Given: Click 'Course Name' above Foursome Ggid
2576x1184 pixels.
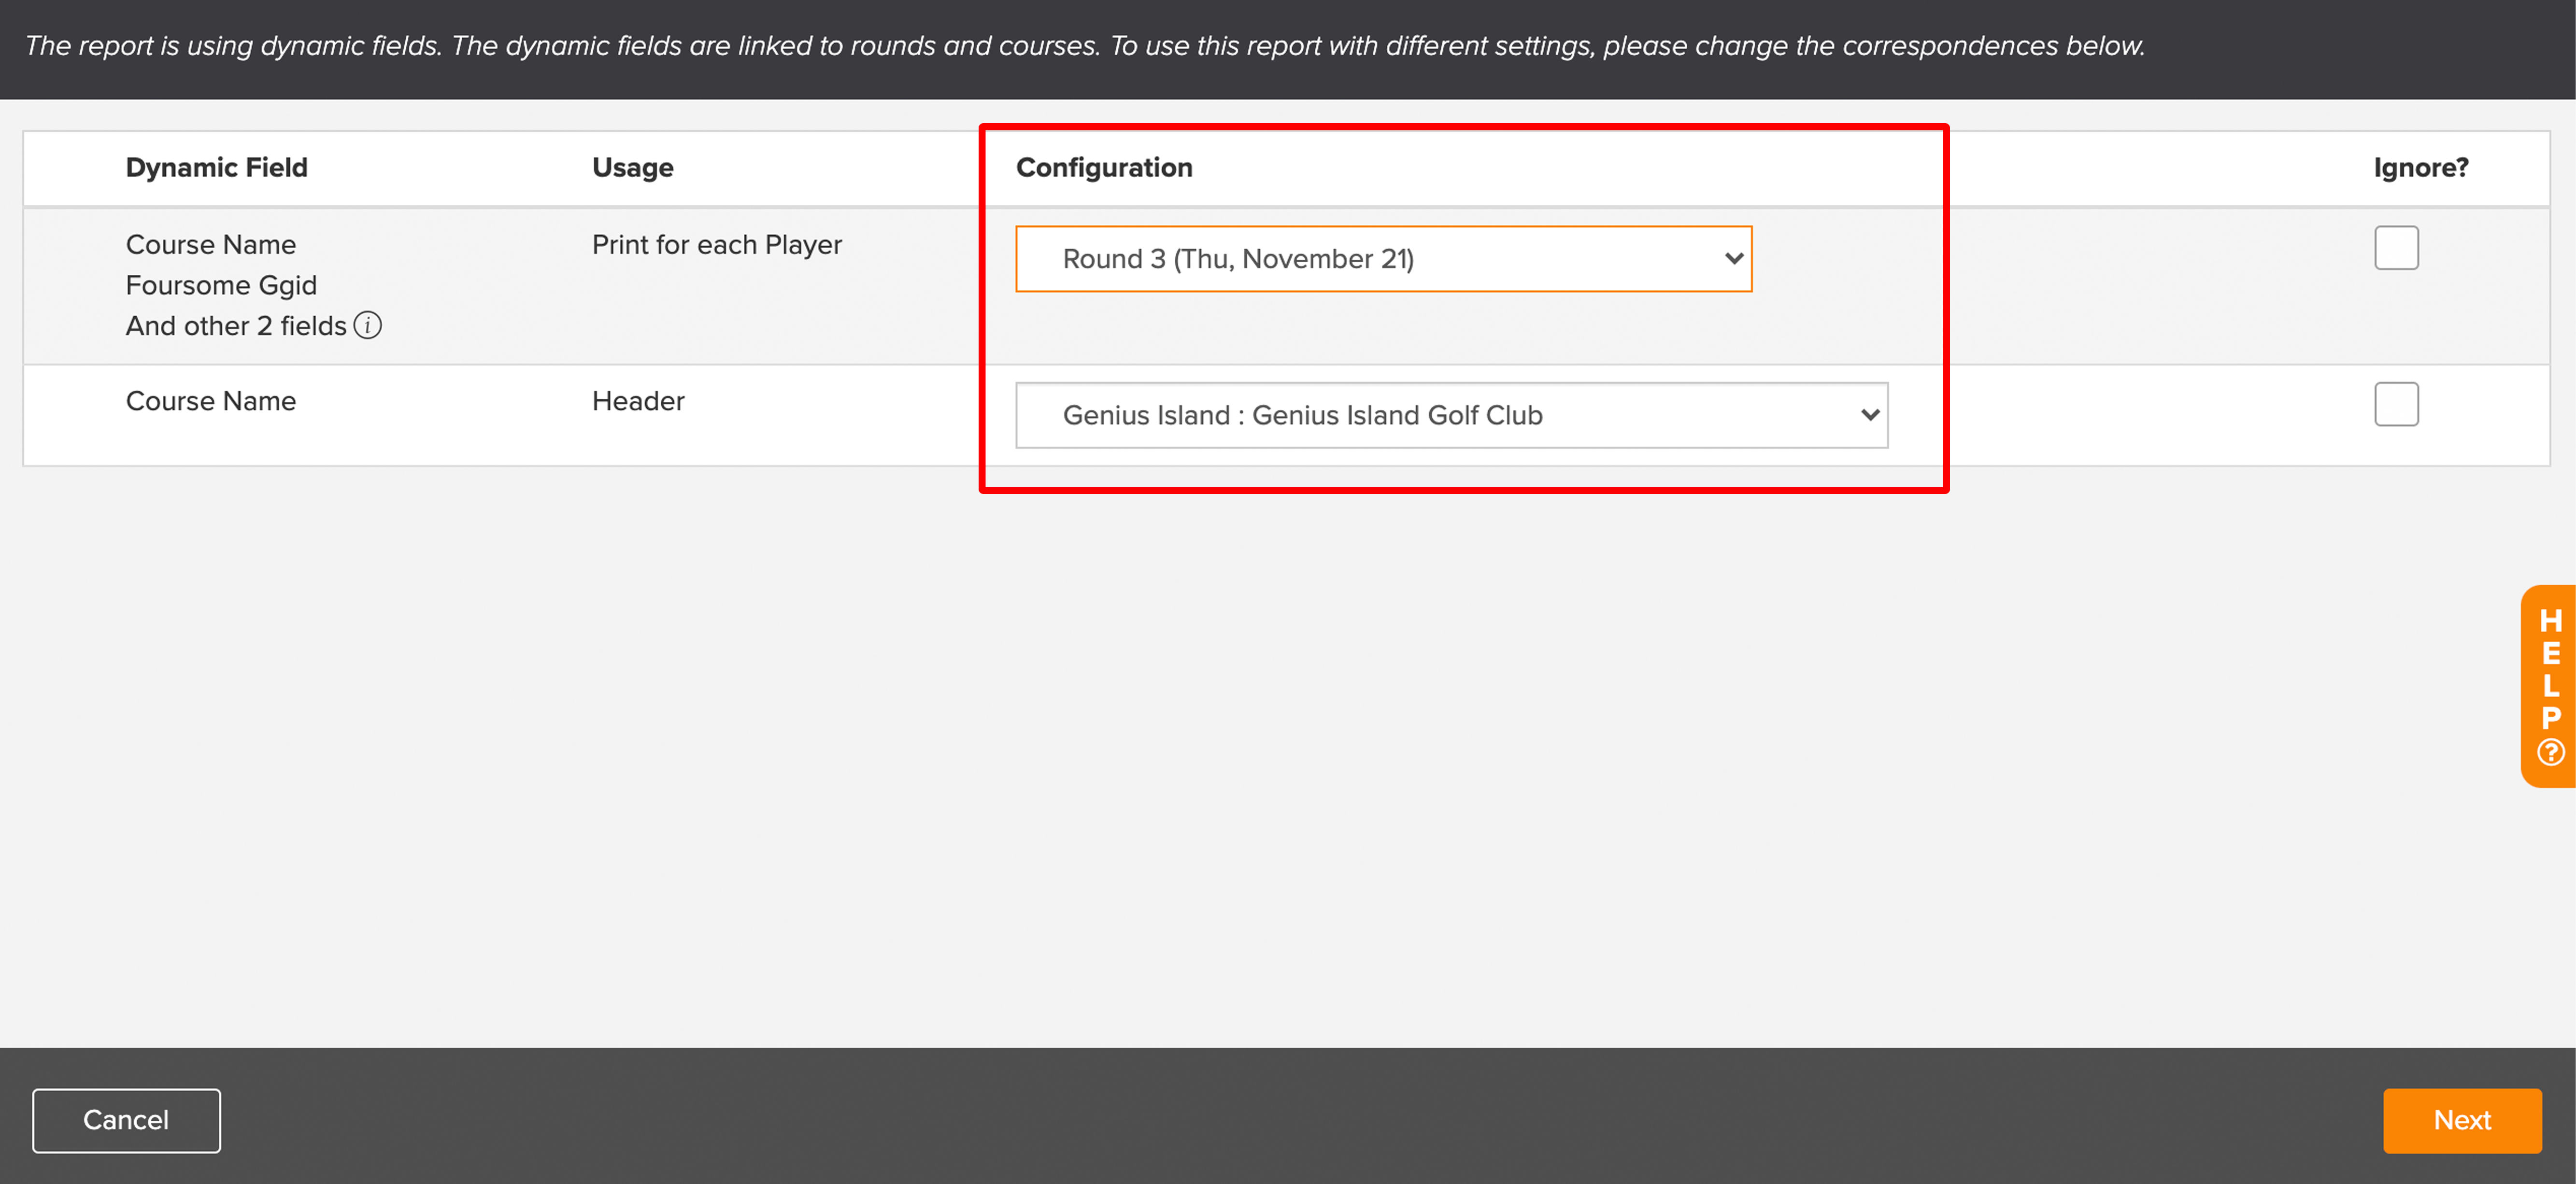Looking at the screenshot, I should tap(211, 245).
